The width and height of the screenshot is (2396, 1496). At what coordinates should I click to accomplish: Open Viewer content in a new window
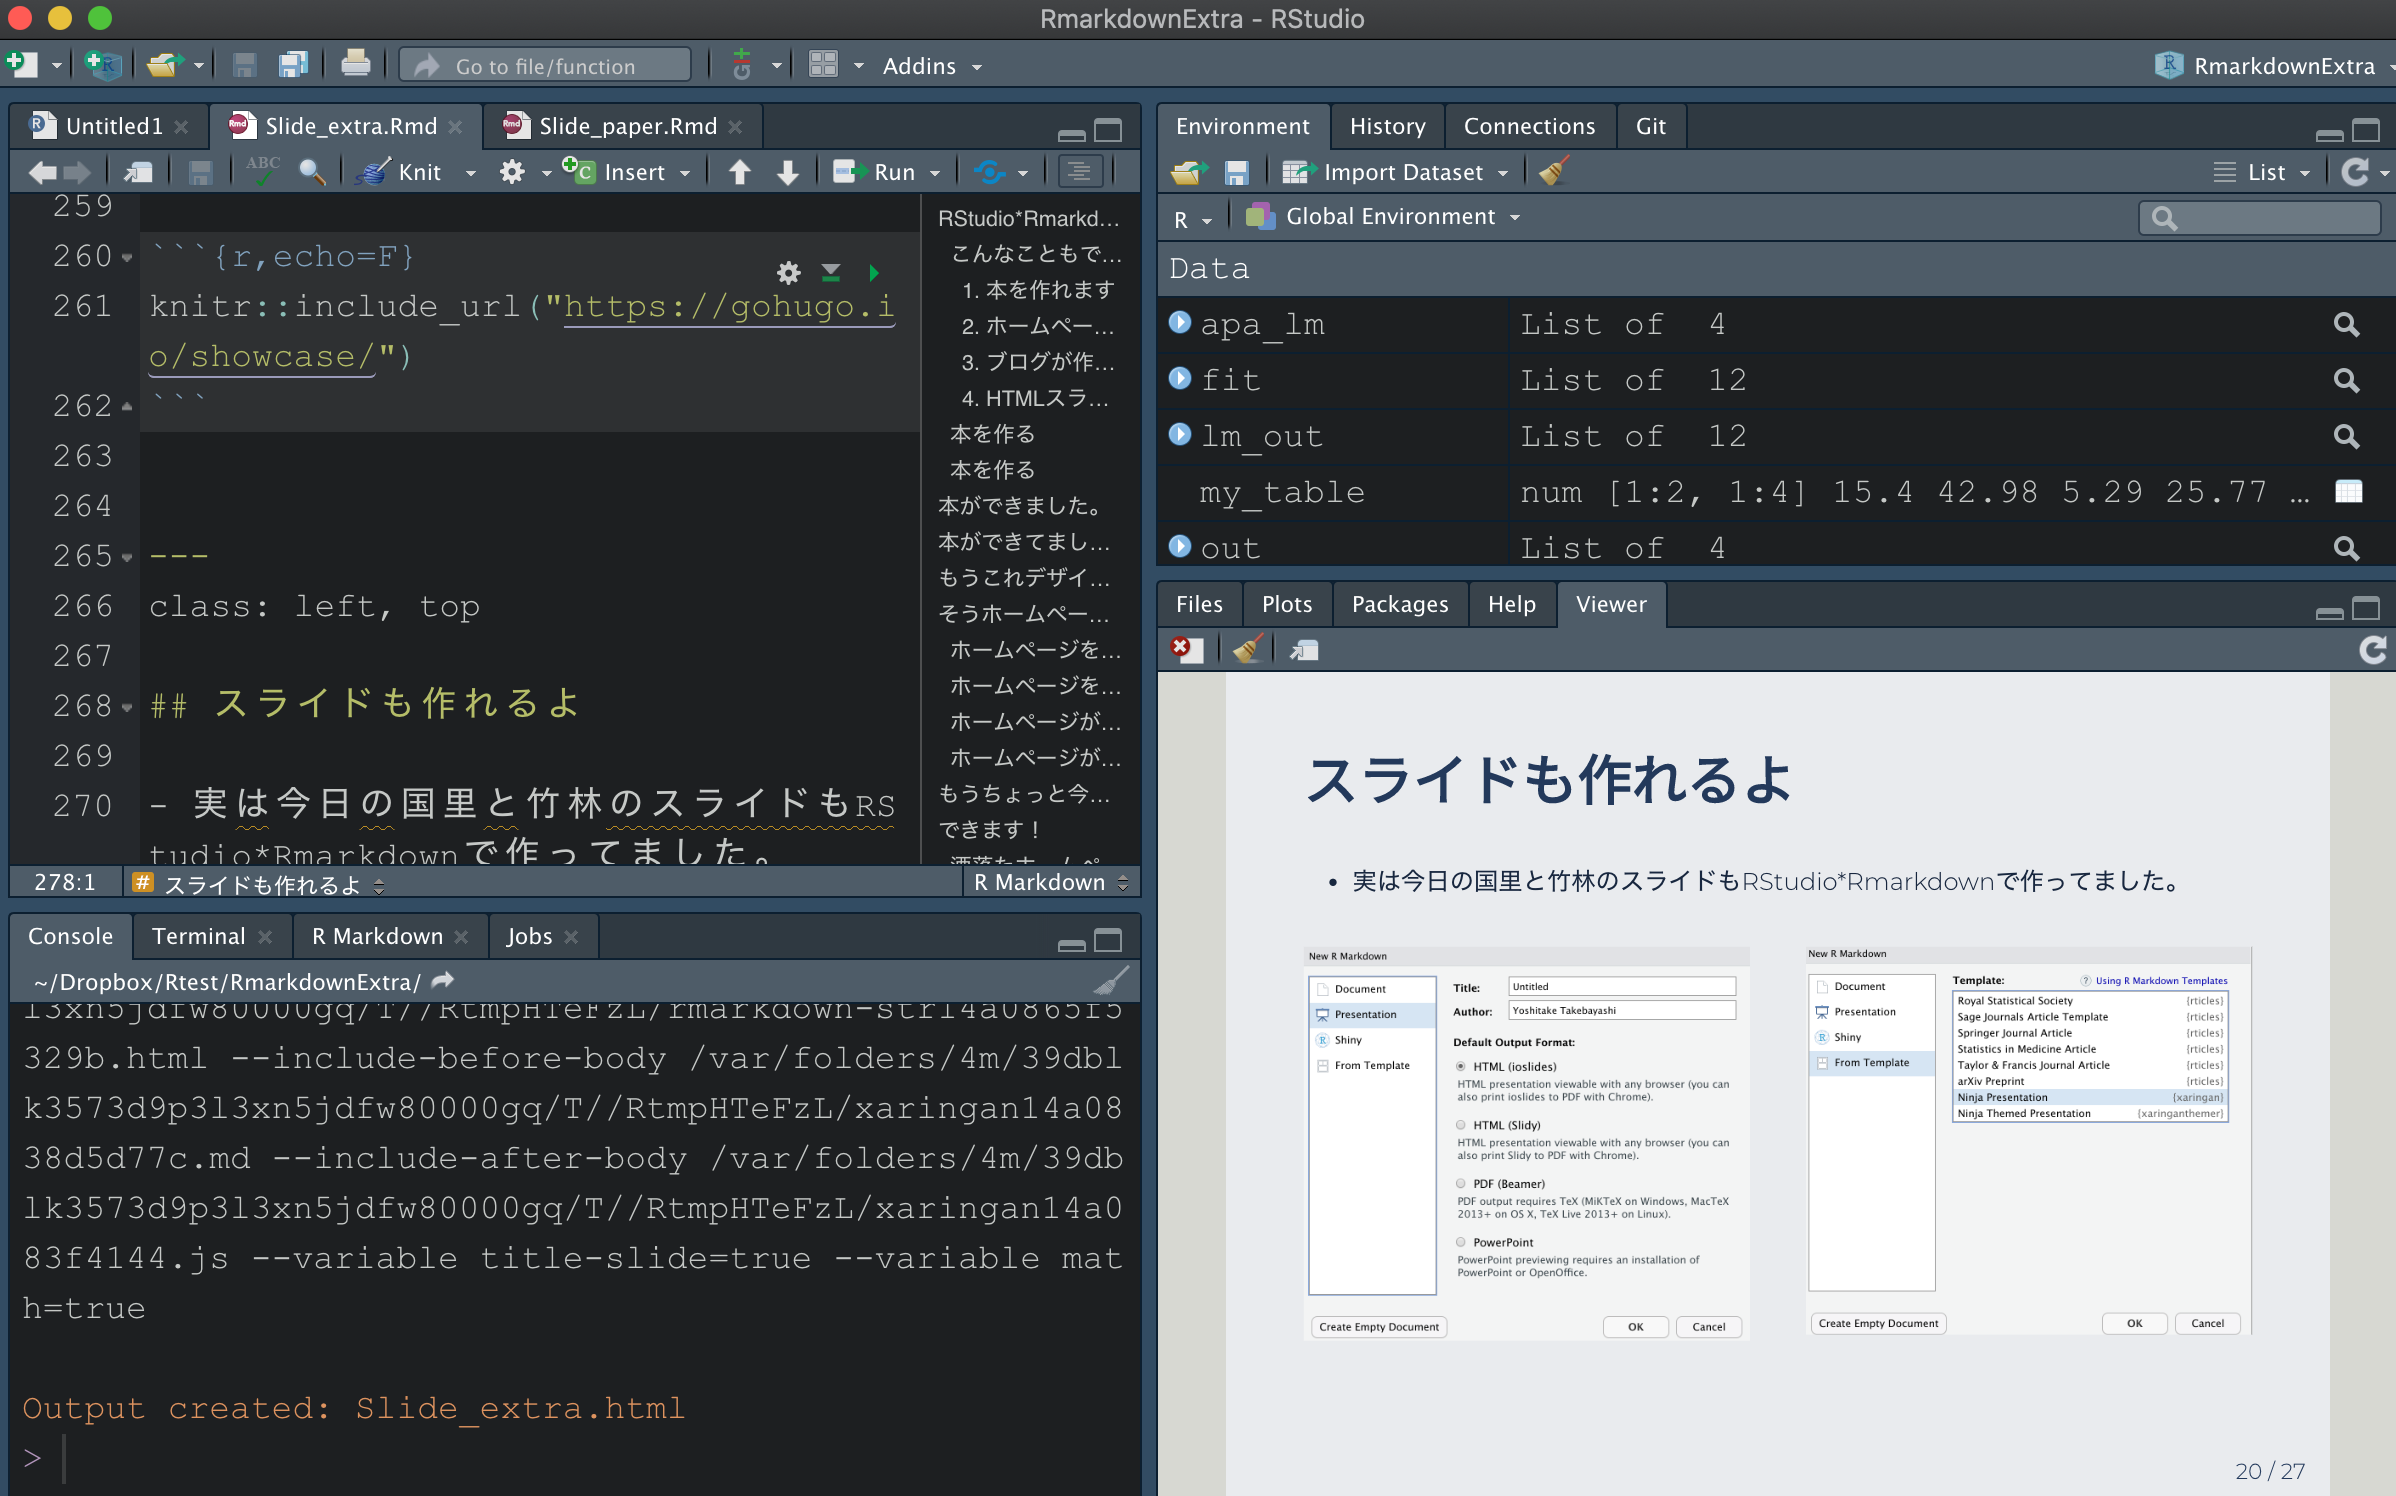[x=1303, y=650]
